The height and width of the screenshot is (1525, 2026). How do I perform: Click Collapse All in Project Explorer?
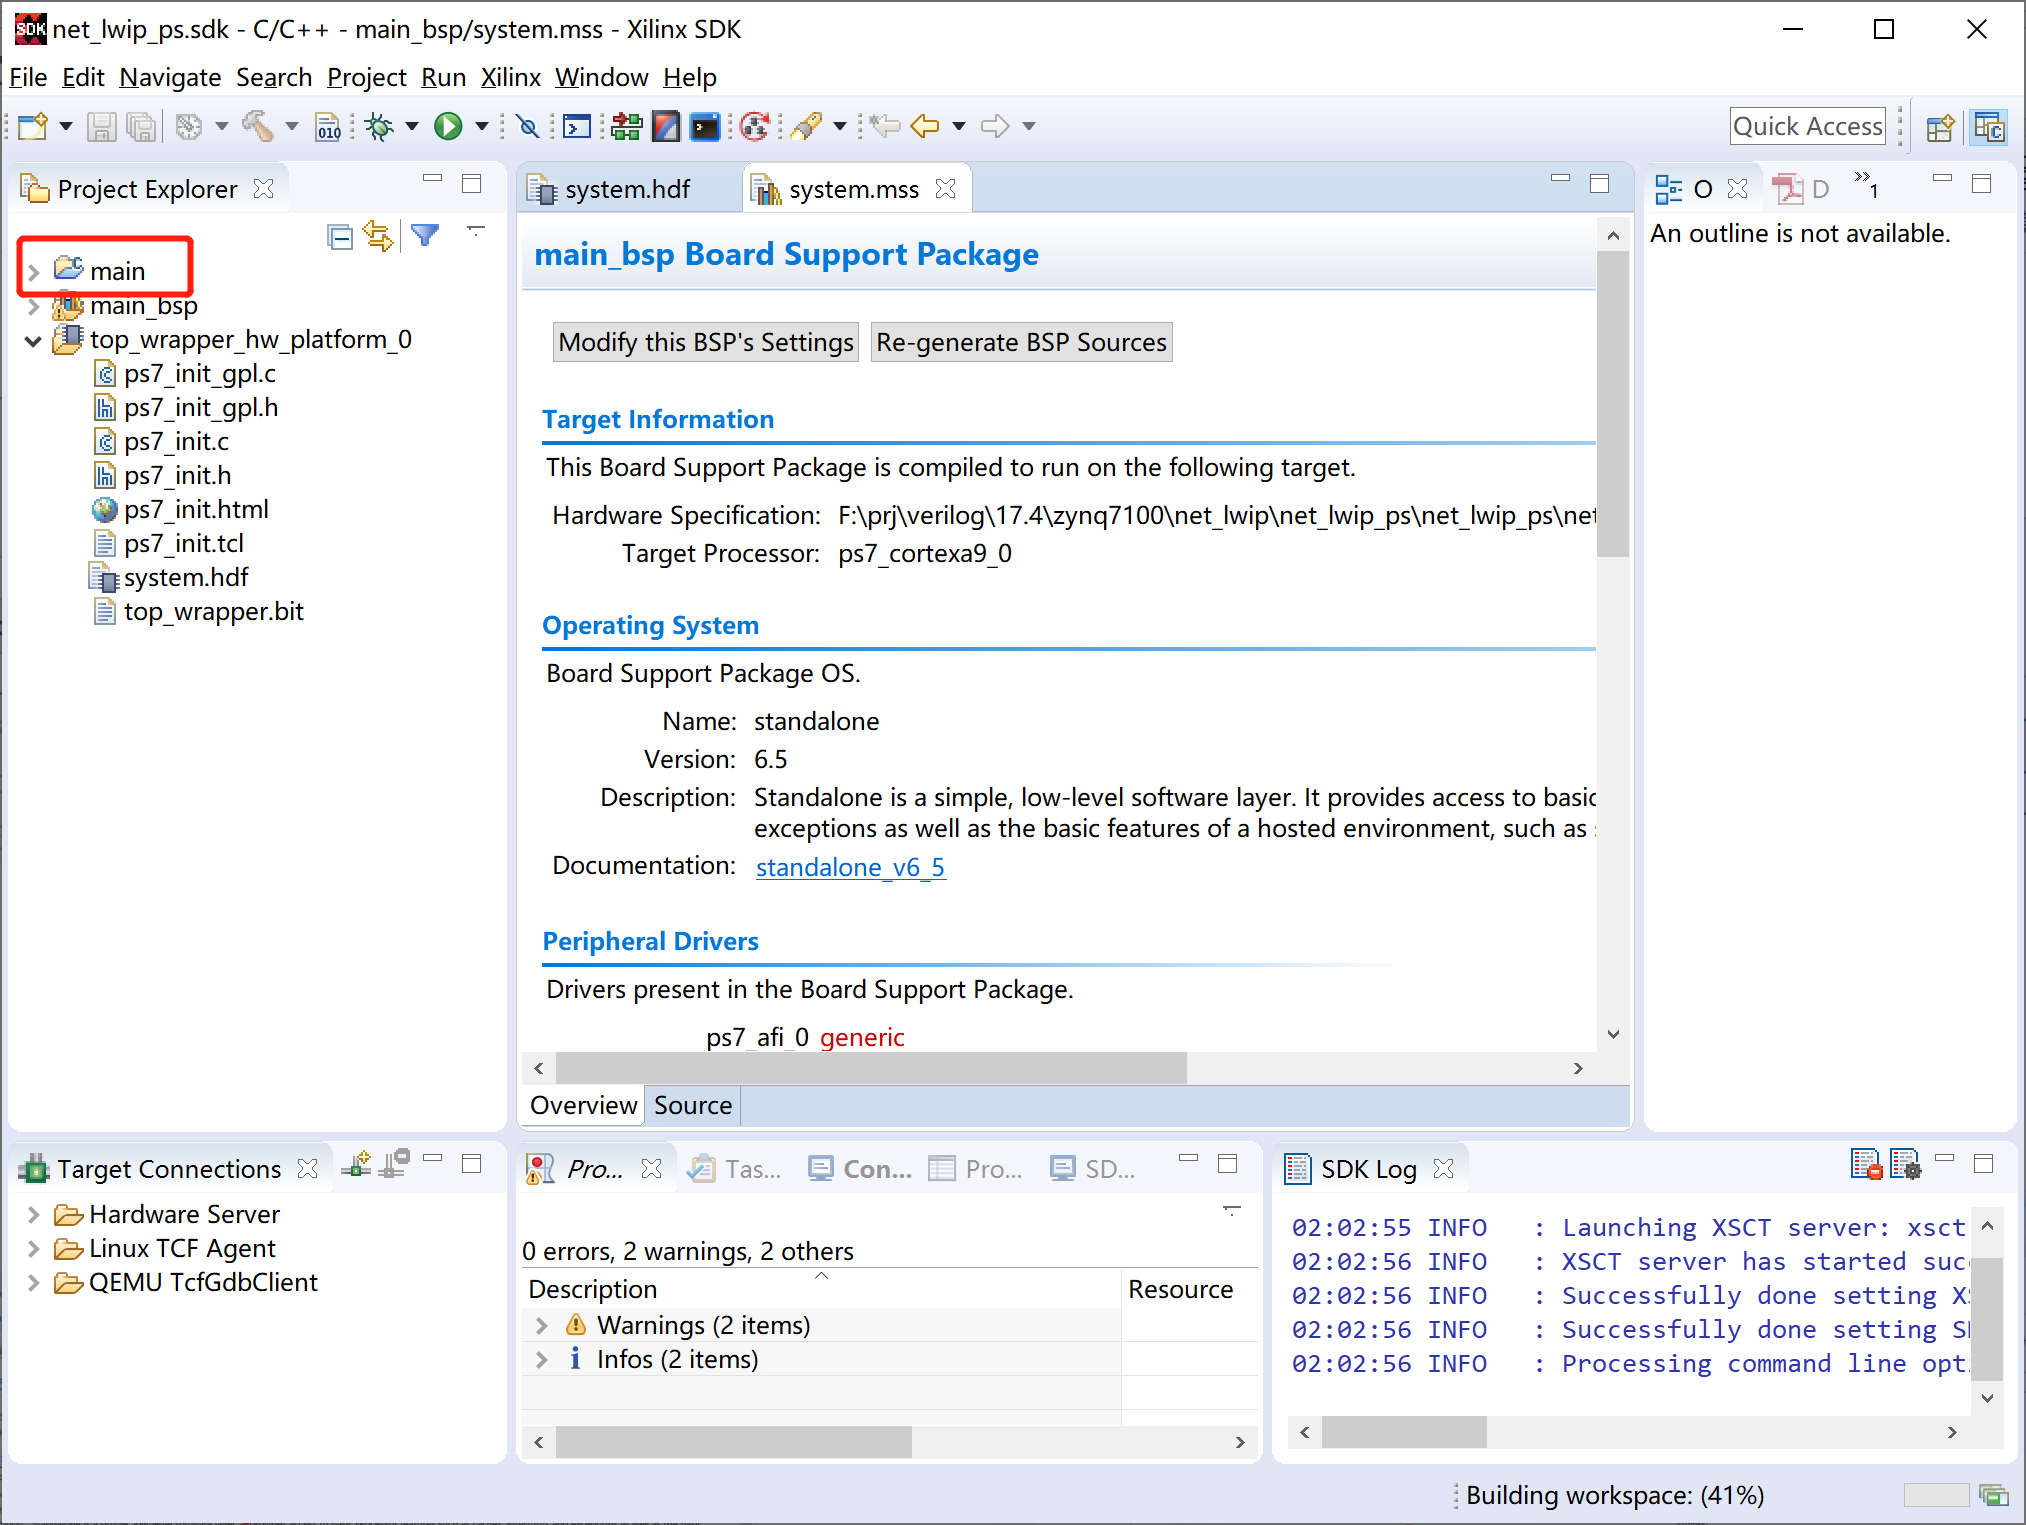(x=340, y=237)
